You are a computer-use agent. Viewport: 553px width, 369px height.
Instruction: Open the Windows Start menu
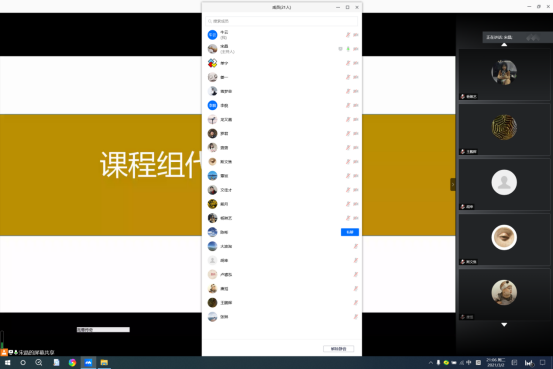(x=7, y=362)
